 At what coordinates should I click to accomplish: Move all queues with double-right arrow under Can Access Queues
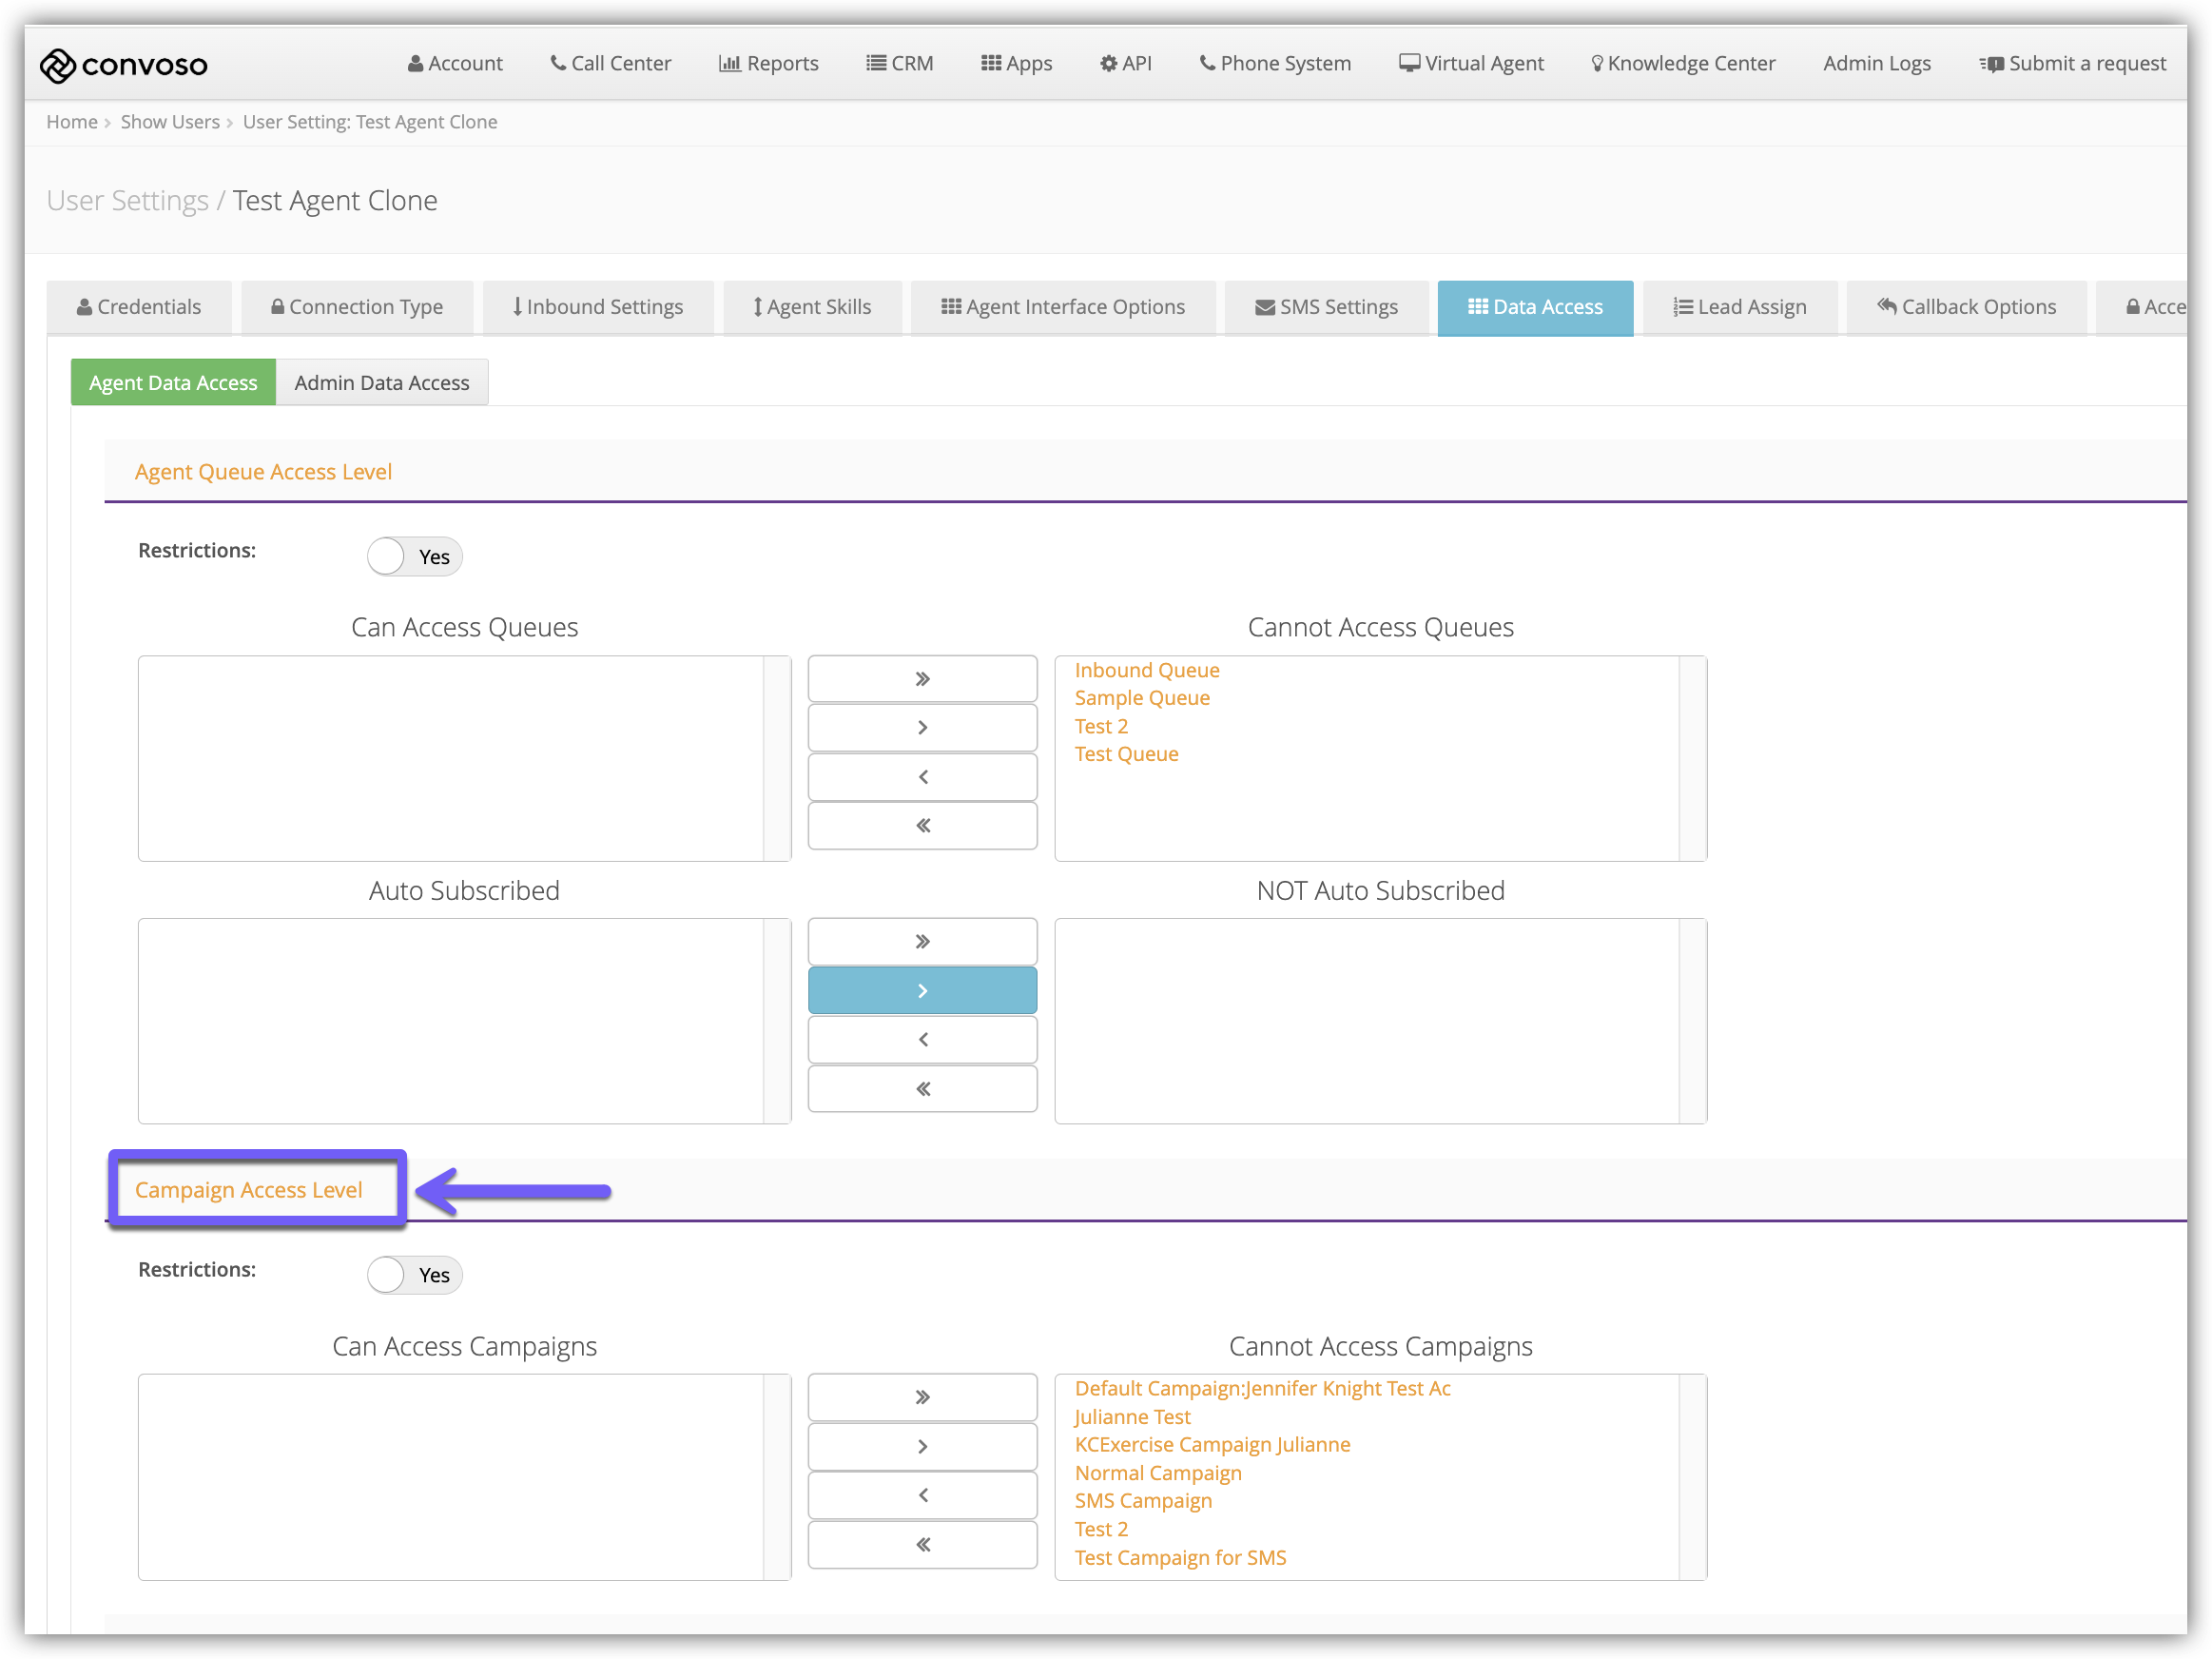point(921,679)
